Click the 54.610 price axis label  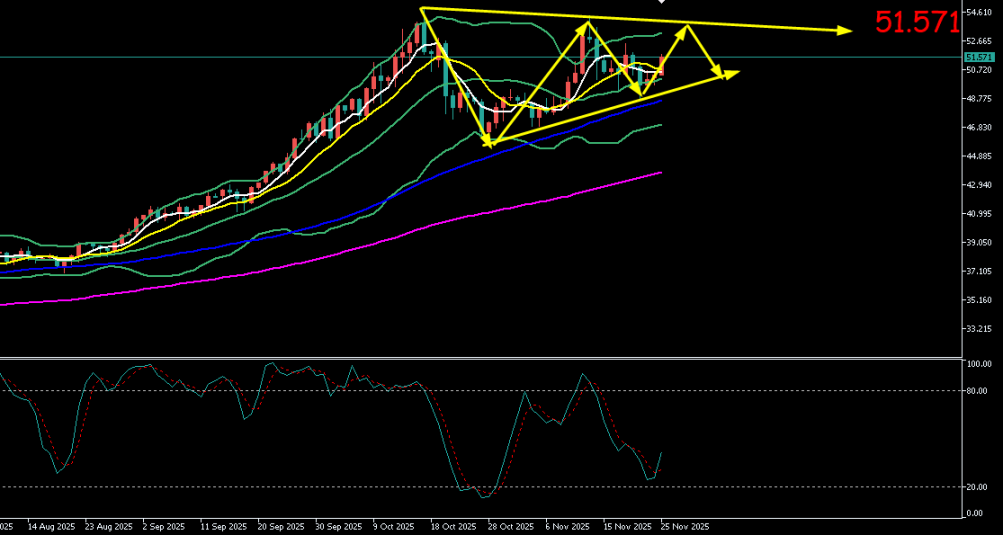pyautogui.click(x=977, y=12)
